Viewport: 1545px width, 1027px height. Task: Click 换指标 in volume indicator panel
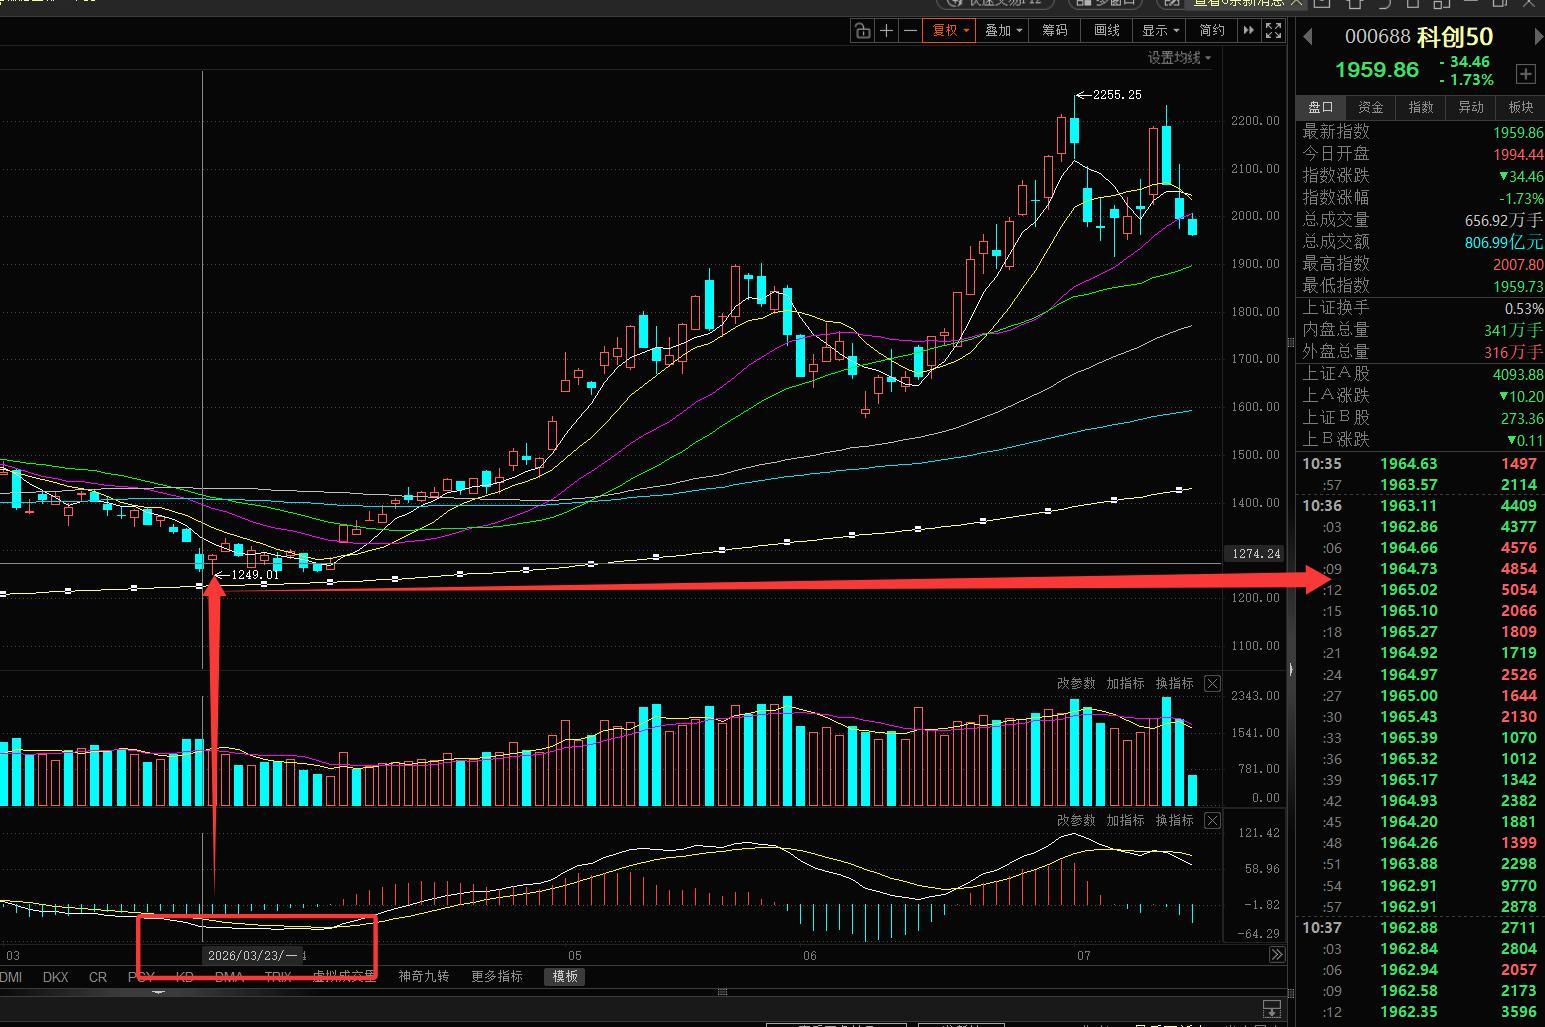1174,684
